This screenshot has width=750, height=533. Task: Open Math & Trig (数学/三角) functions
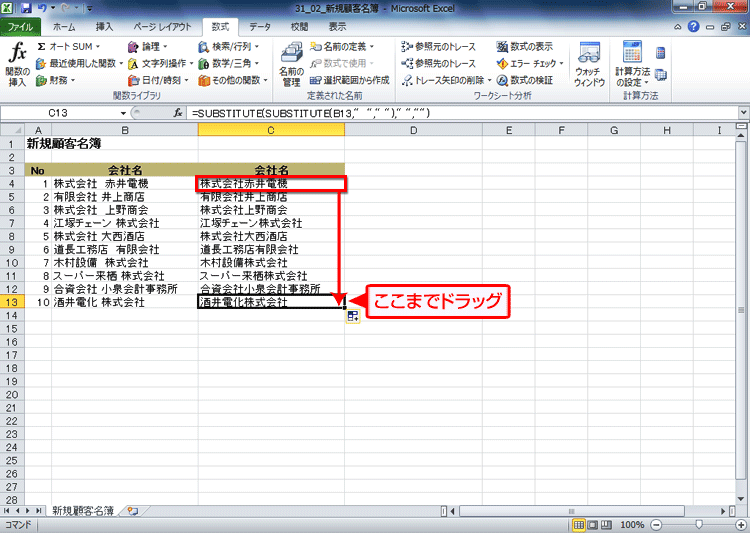pyautogui.click(x=229, y=63)
